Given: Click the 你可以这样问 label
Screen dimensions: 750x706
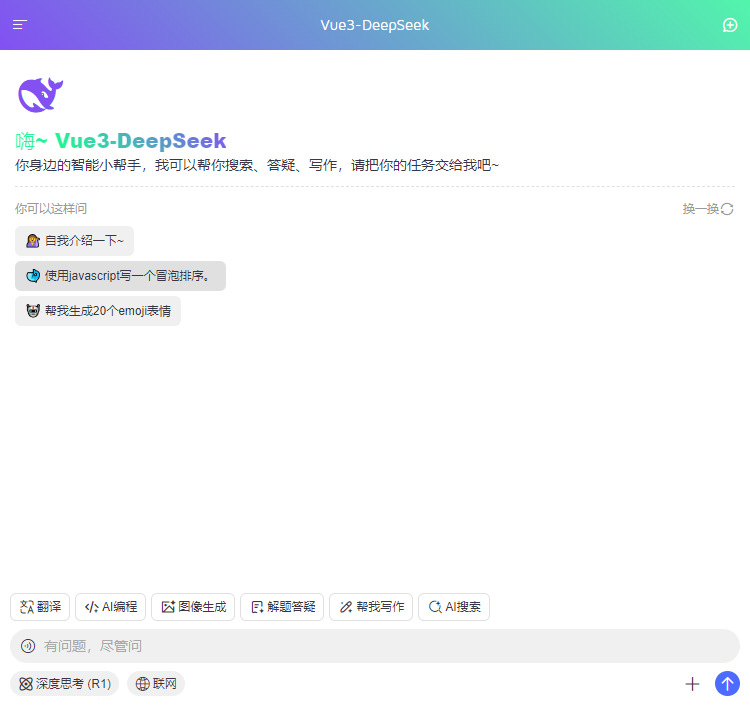Looking at the screenshot, I should coord(51,209).
